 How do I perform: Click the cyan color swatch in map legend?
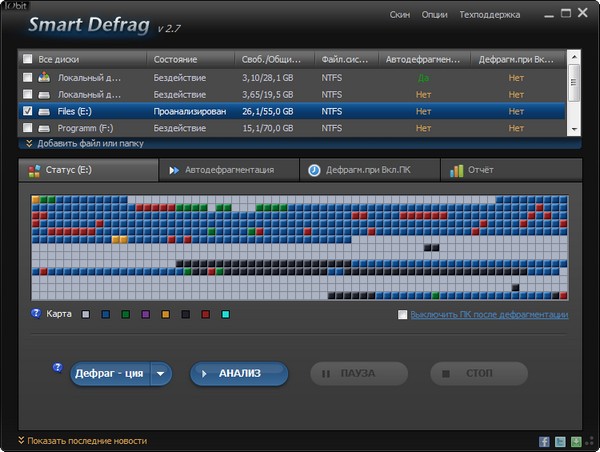(225, 315)
